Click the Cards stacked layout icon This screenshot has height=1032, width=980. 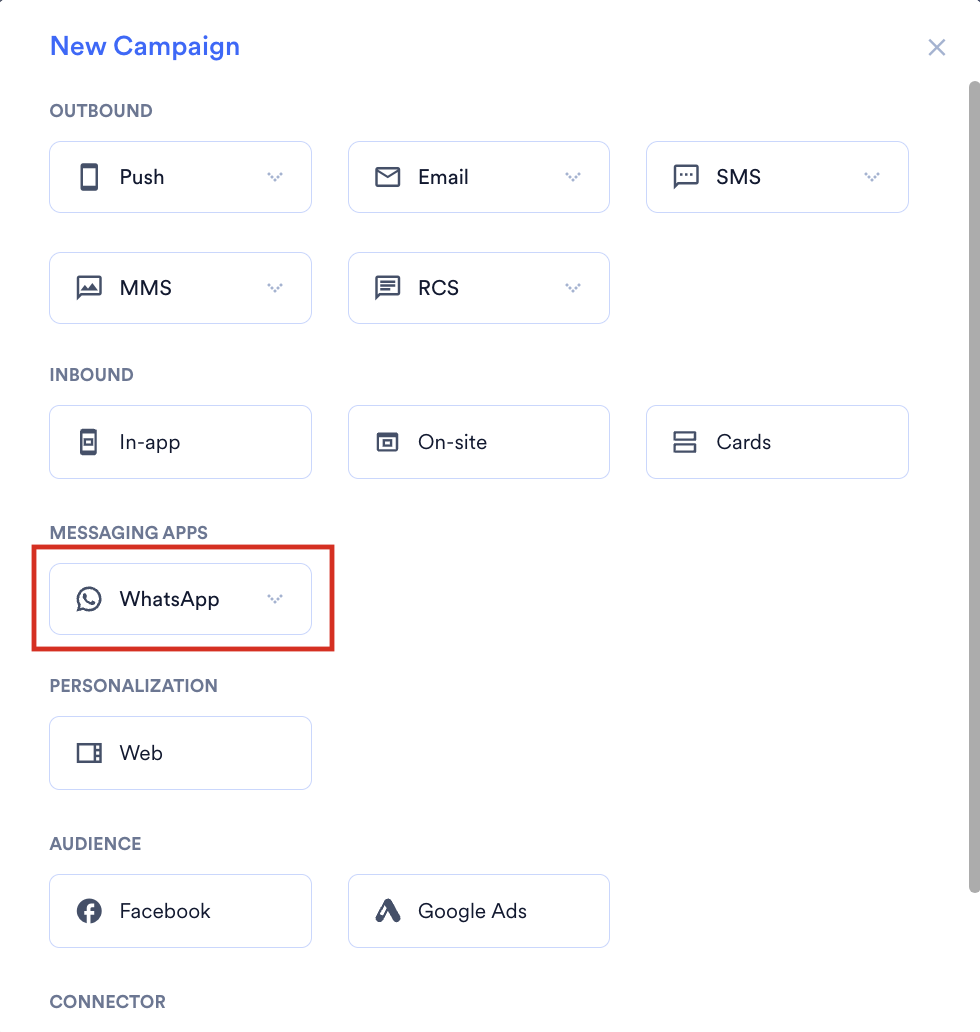click(684, 442)
